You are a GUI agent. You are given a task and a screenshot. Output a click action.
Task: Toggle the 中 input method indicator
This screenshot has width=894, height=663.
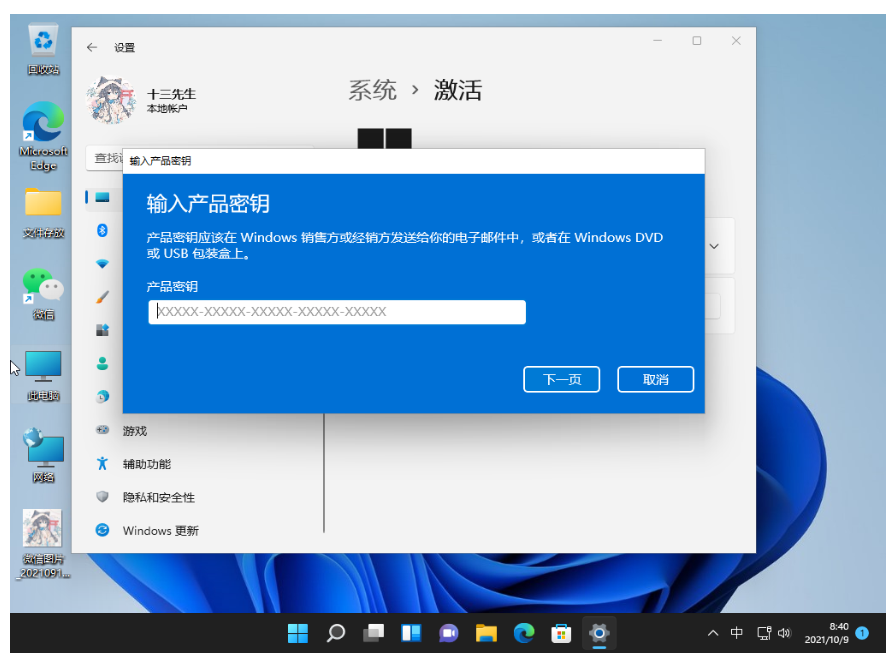[x=737, y=633]
